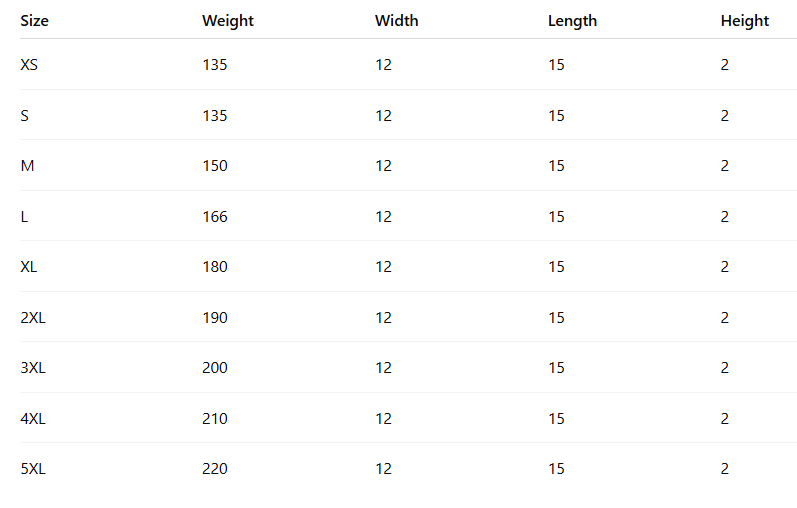The width and height of the screenshot is (797, 508).
Task: Select the weight value 190
Action: 215,318
